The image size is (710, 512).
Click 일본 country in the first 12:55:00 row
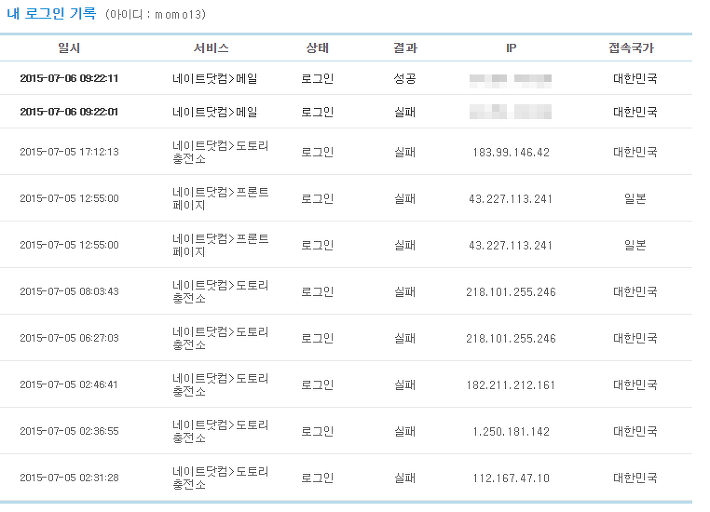(x=635, y=198)
